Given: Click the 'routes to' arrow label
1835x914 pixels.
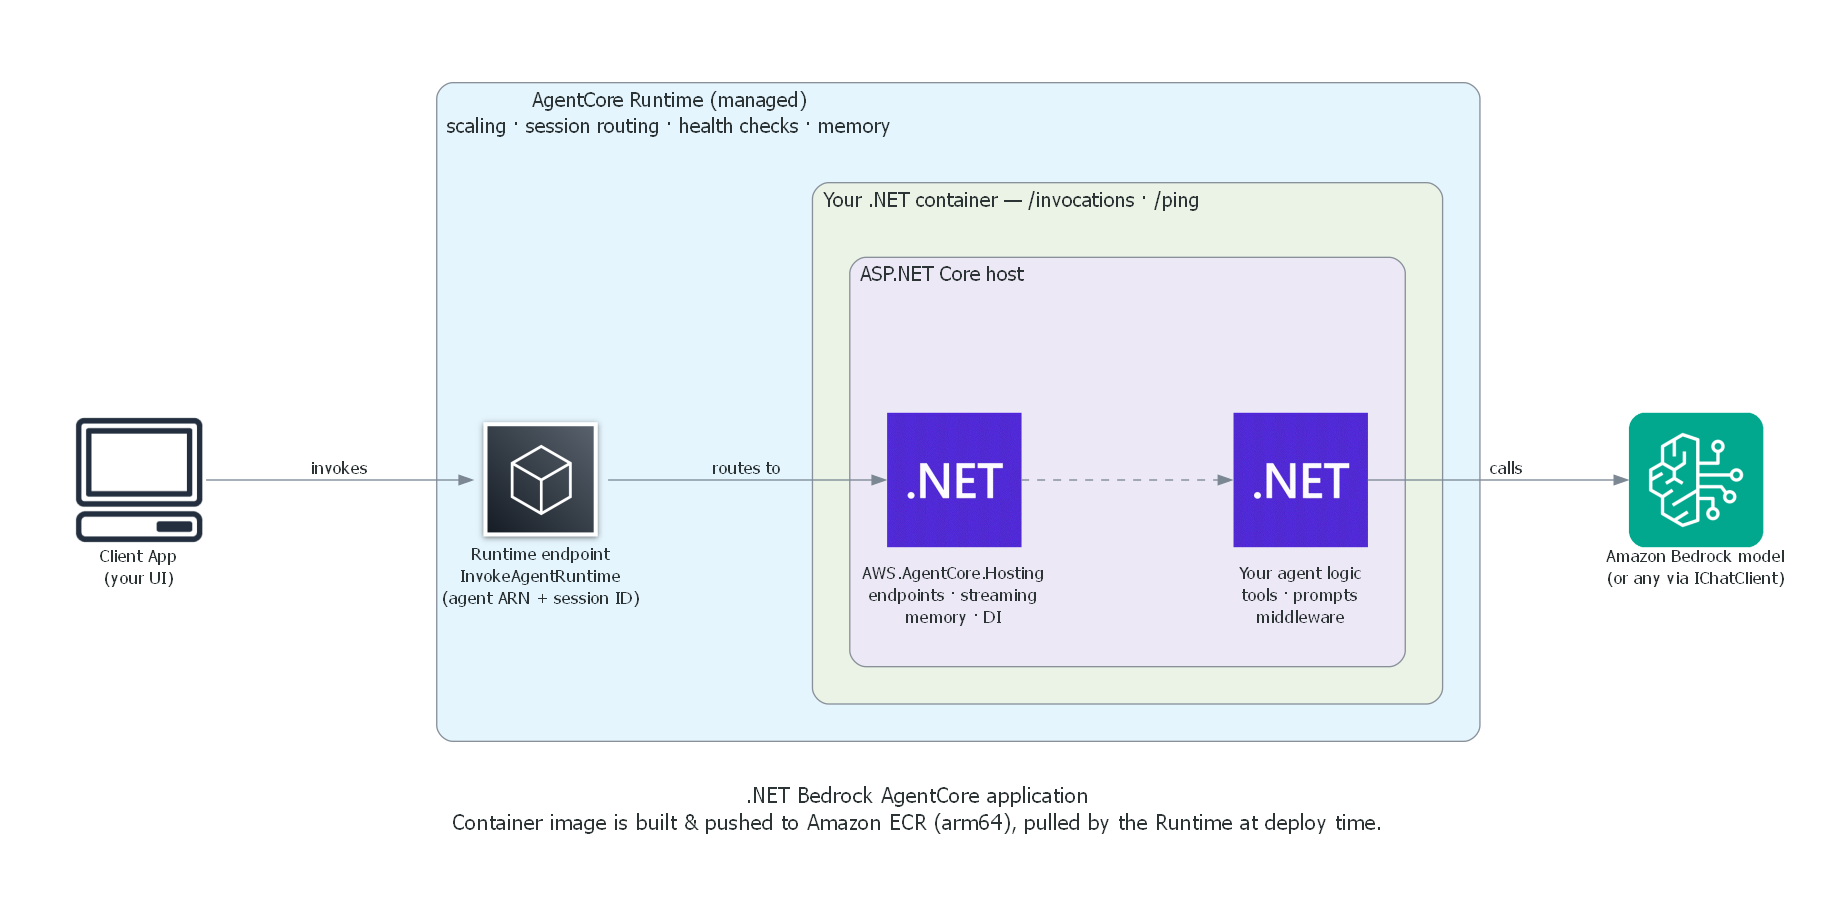Looking at the screenshot, I should point(746,468).
